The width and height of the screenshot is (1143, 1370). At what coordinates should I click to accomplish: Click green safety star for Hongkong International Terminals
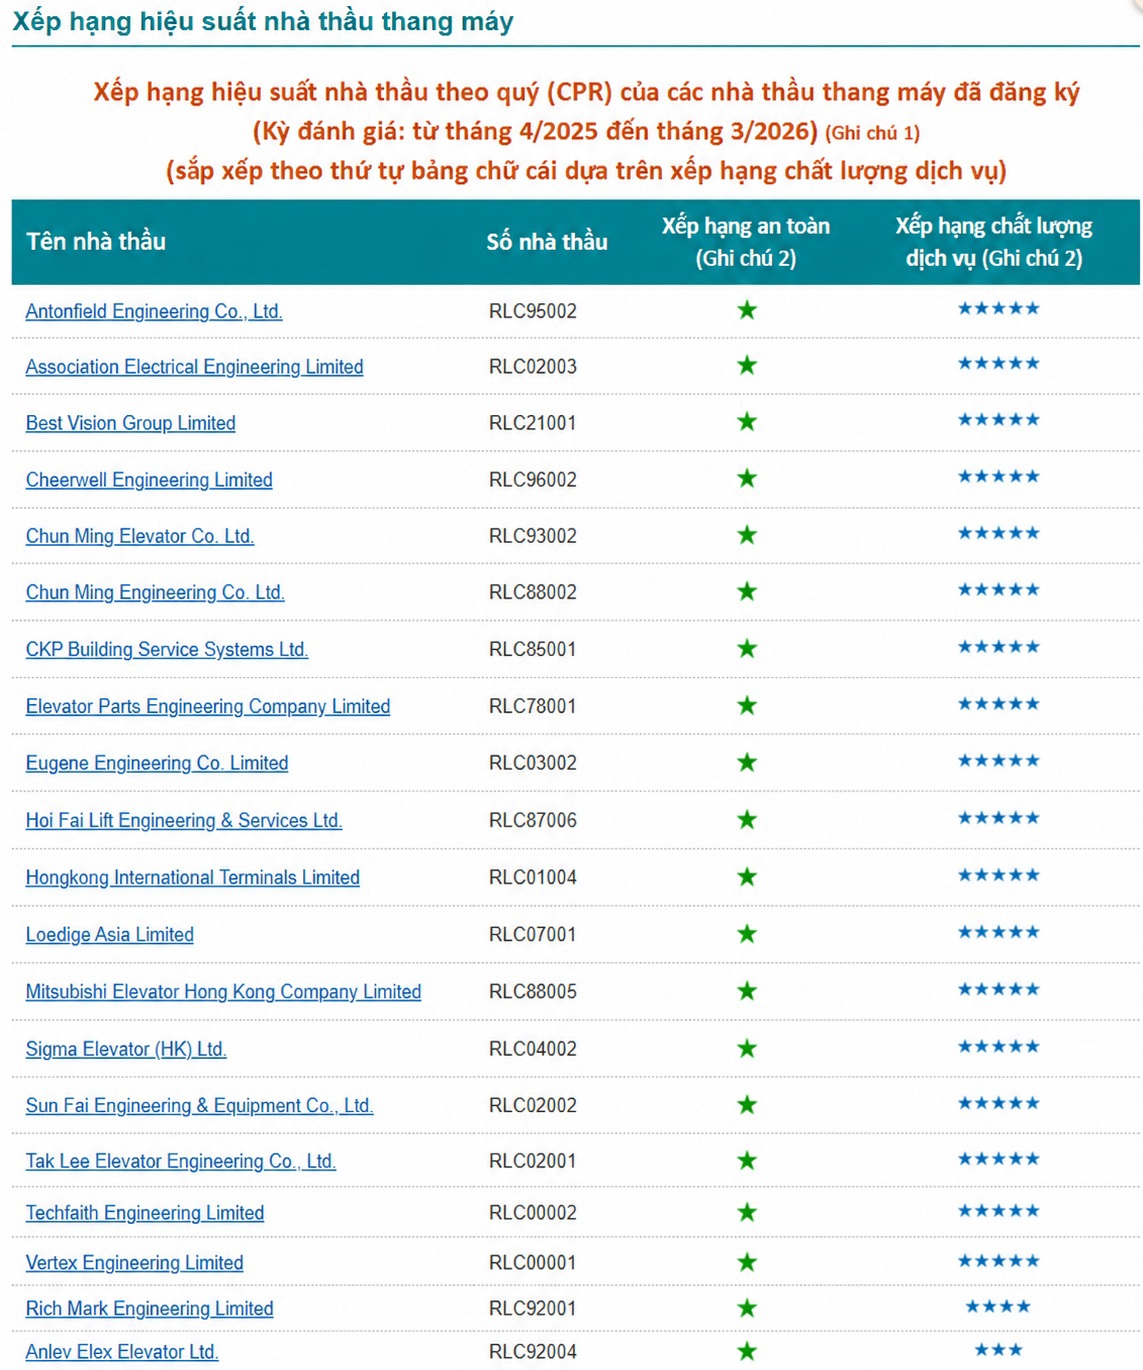(747, 876)
